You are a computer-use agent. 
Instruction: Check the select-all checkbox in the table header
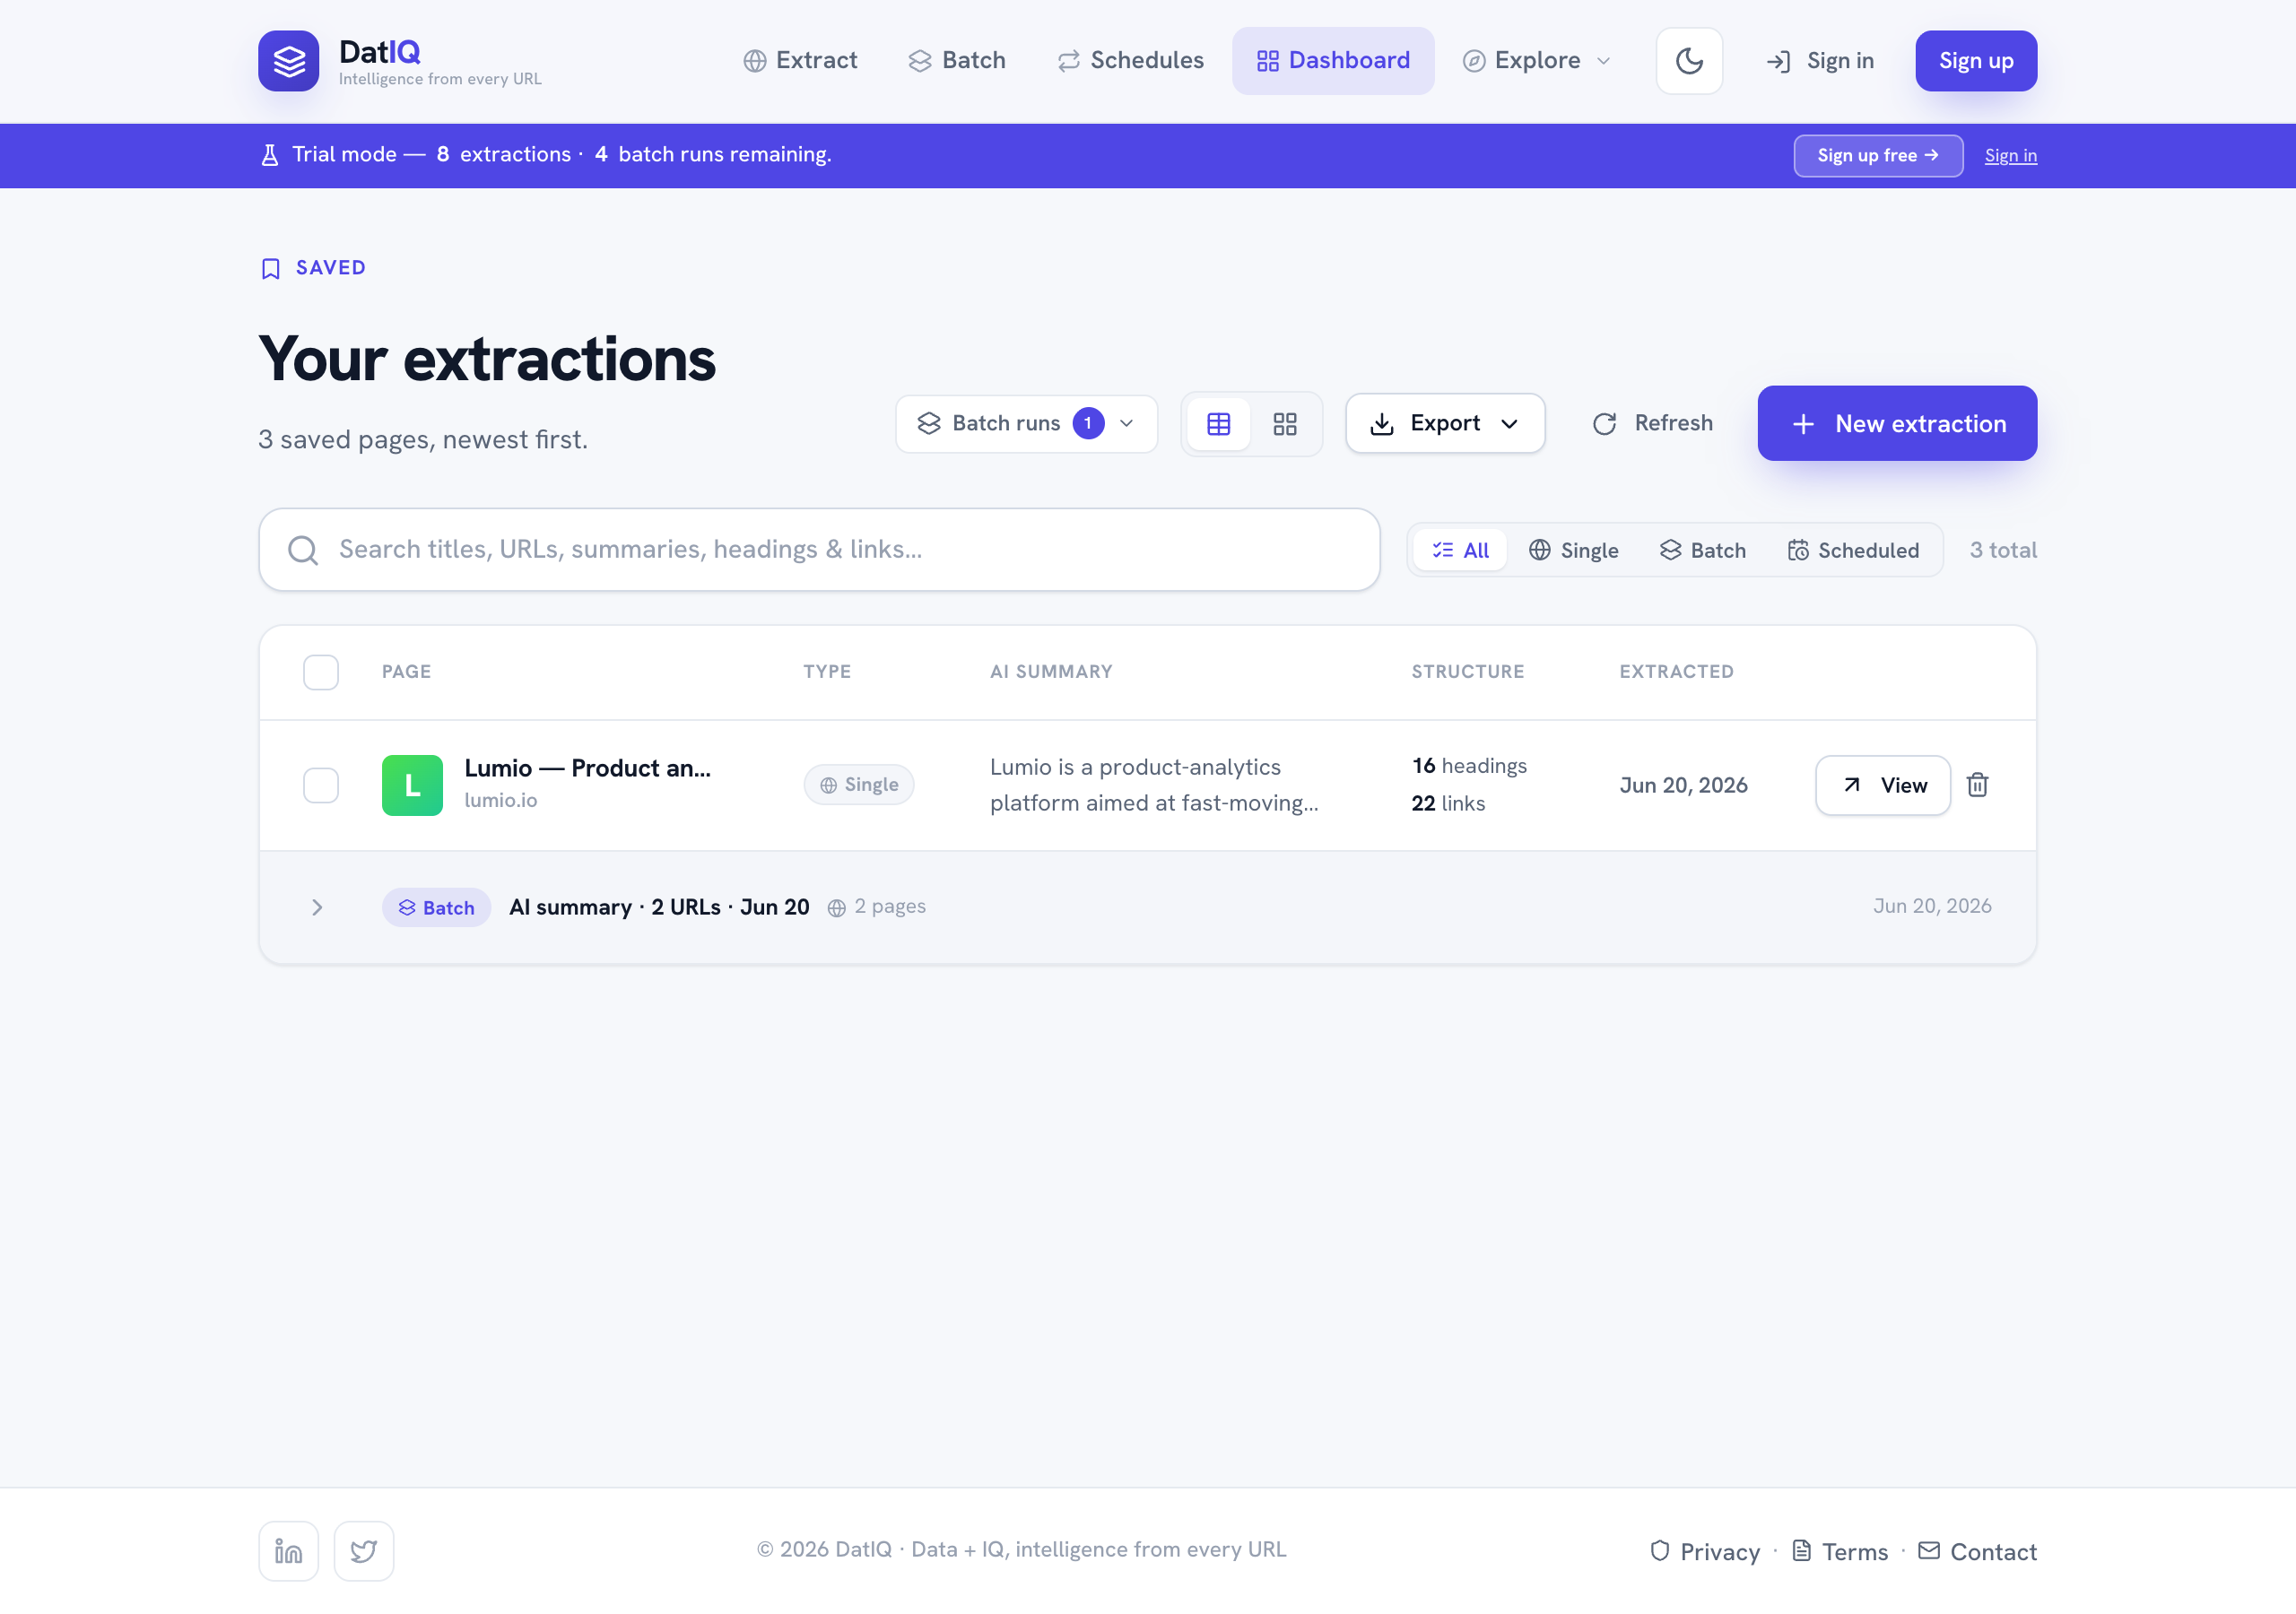[320, 672]
